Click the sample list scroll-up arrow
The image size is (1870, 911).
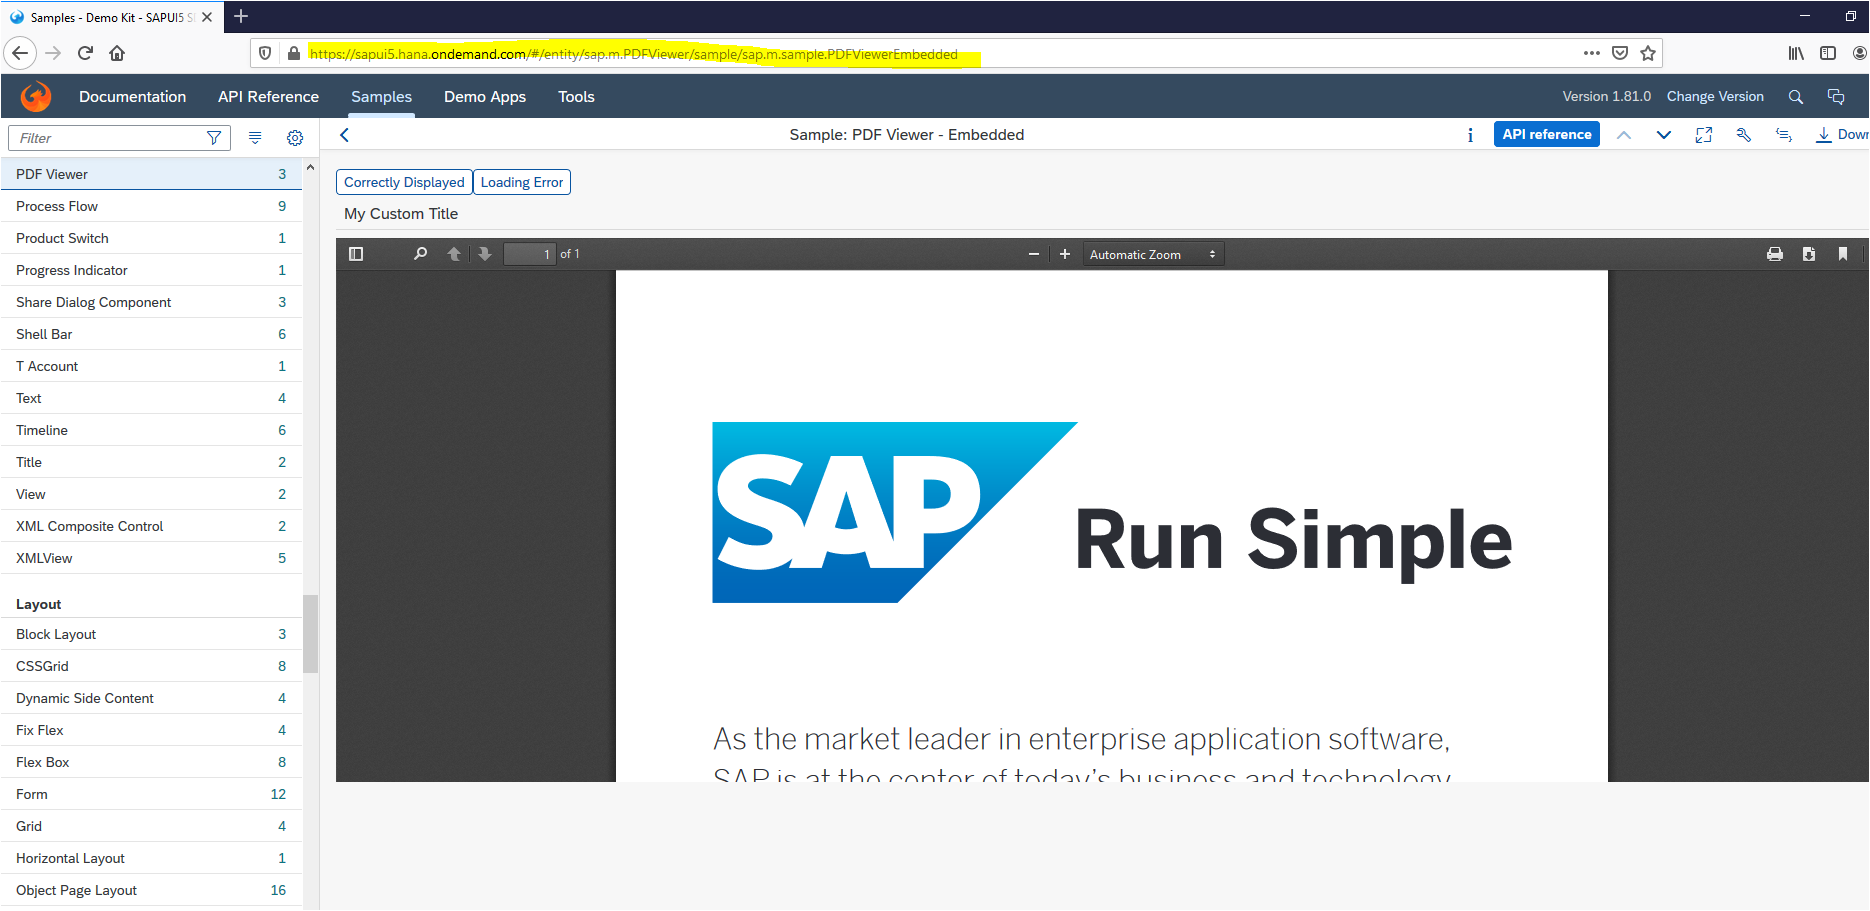[310, 167]
